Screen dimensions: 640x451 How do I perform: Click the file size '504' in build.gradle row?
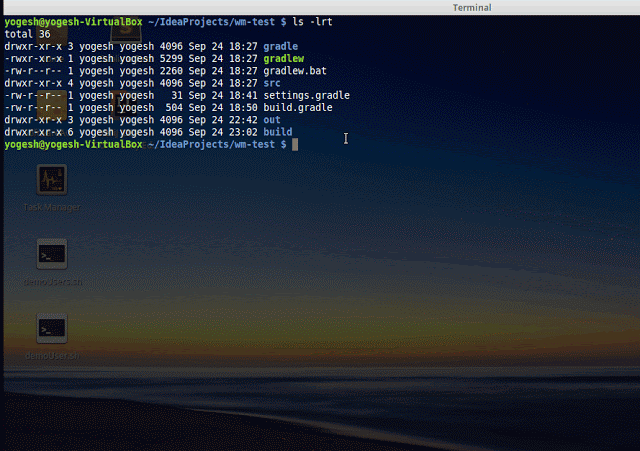[x=174, y=107]
